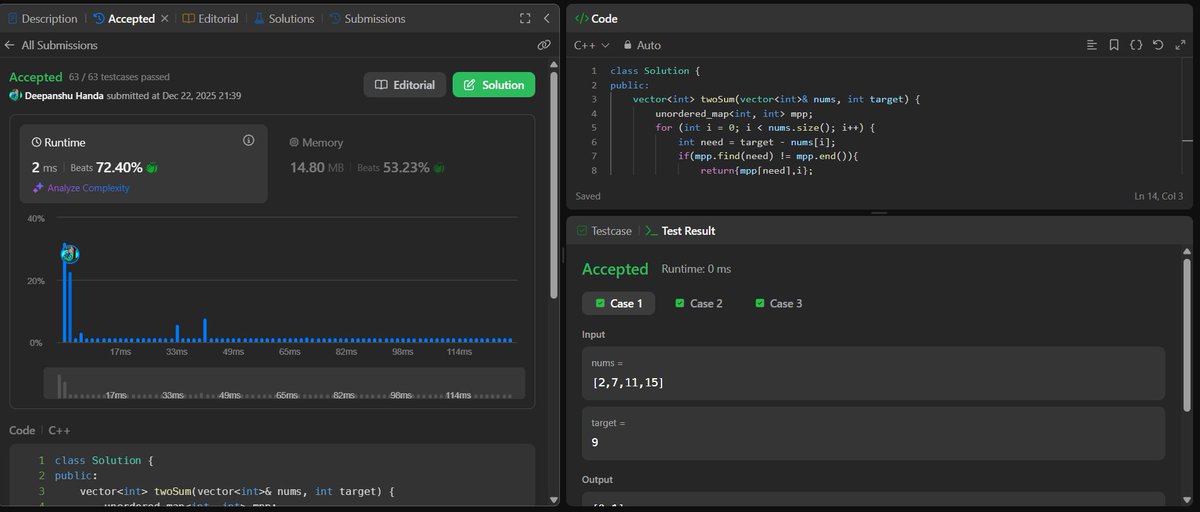Select Case 2
Viewport: 1200px width, 512px height.
[x=698, y=303]
